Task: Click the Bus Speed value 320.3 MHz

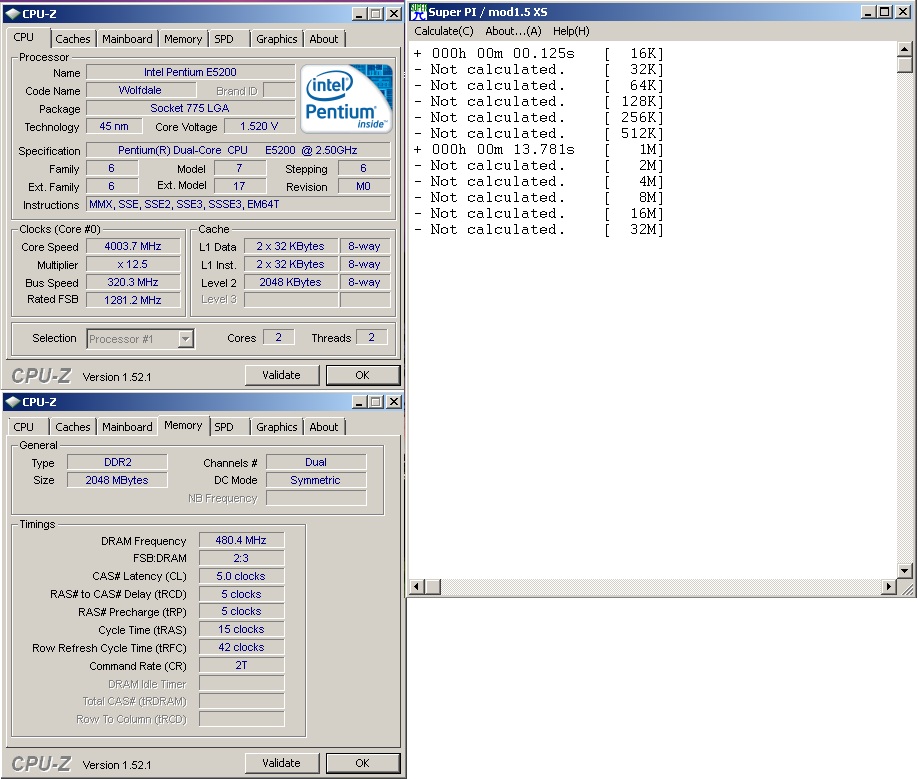Action: point(133,282)
